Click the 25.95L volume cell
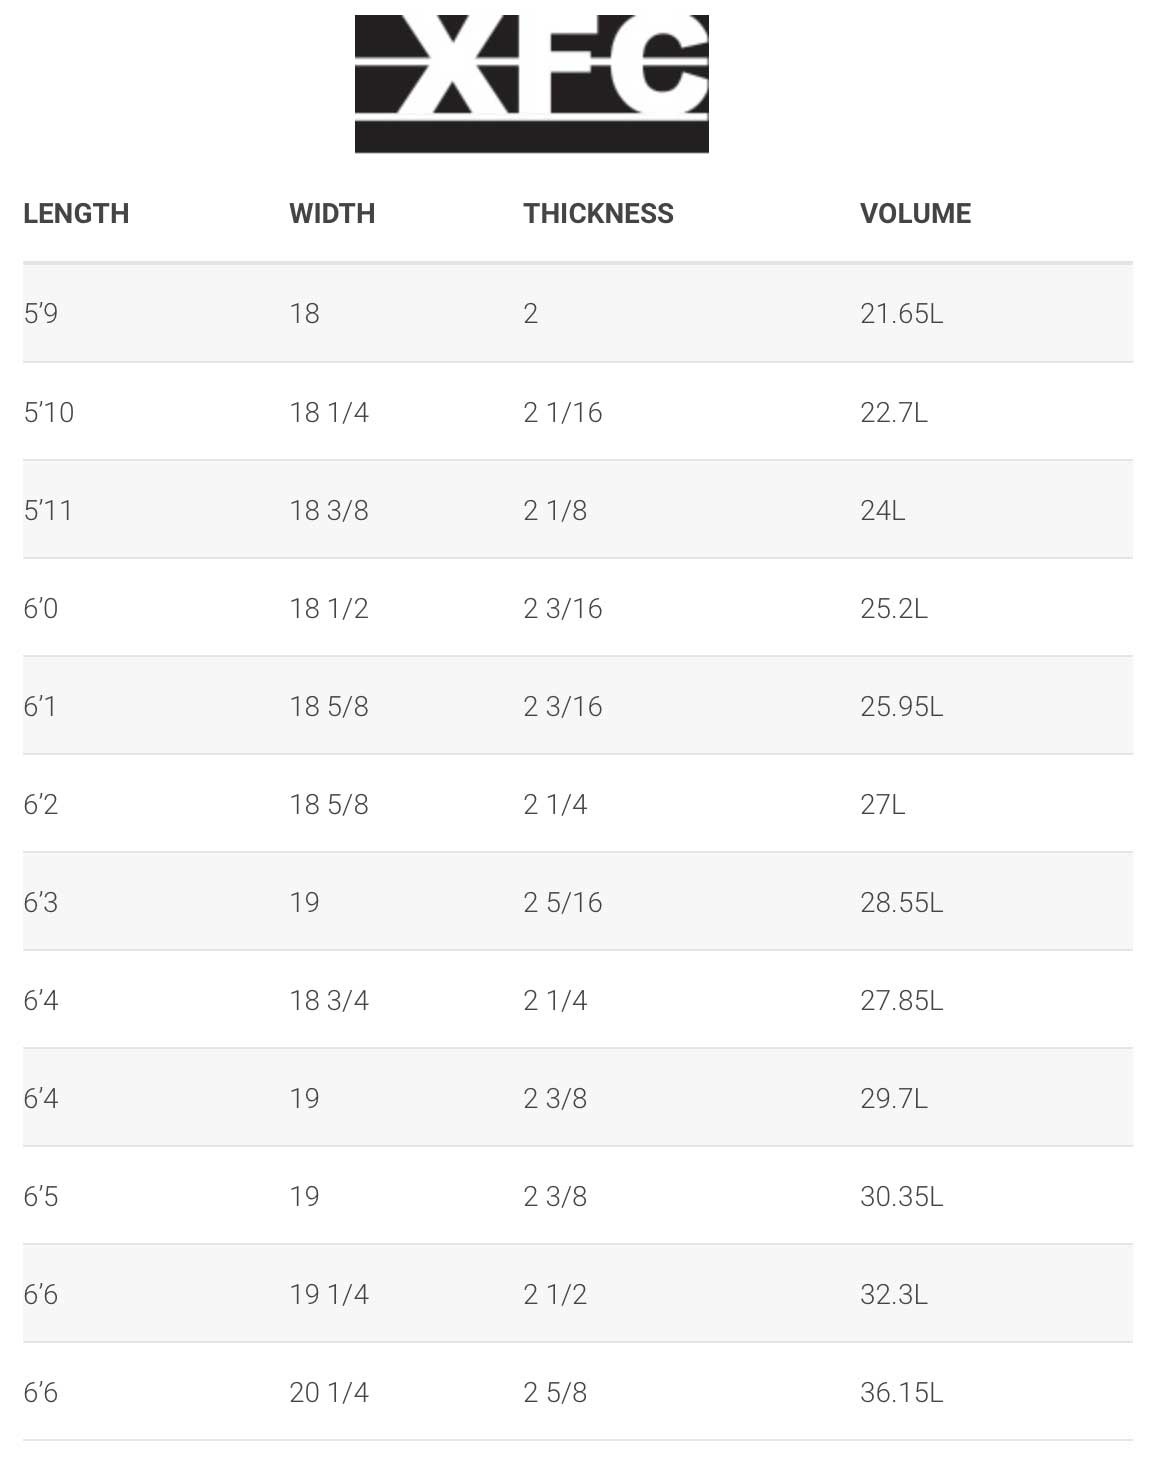The image size is (1153, 1463). 902,706
